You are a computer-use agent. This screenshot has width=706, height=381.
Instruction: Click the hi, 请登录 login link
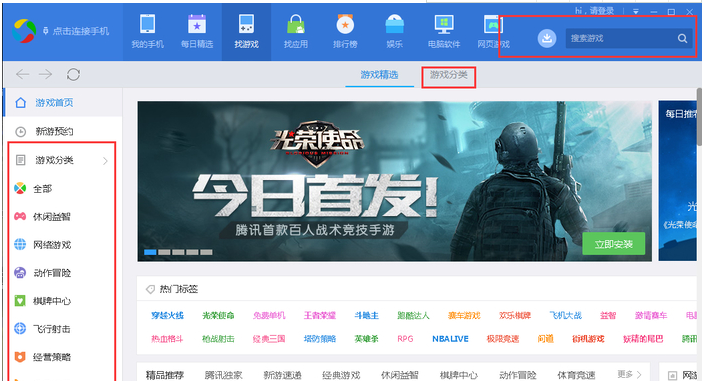tap(595, 11)
